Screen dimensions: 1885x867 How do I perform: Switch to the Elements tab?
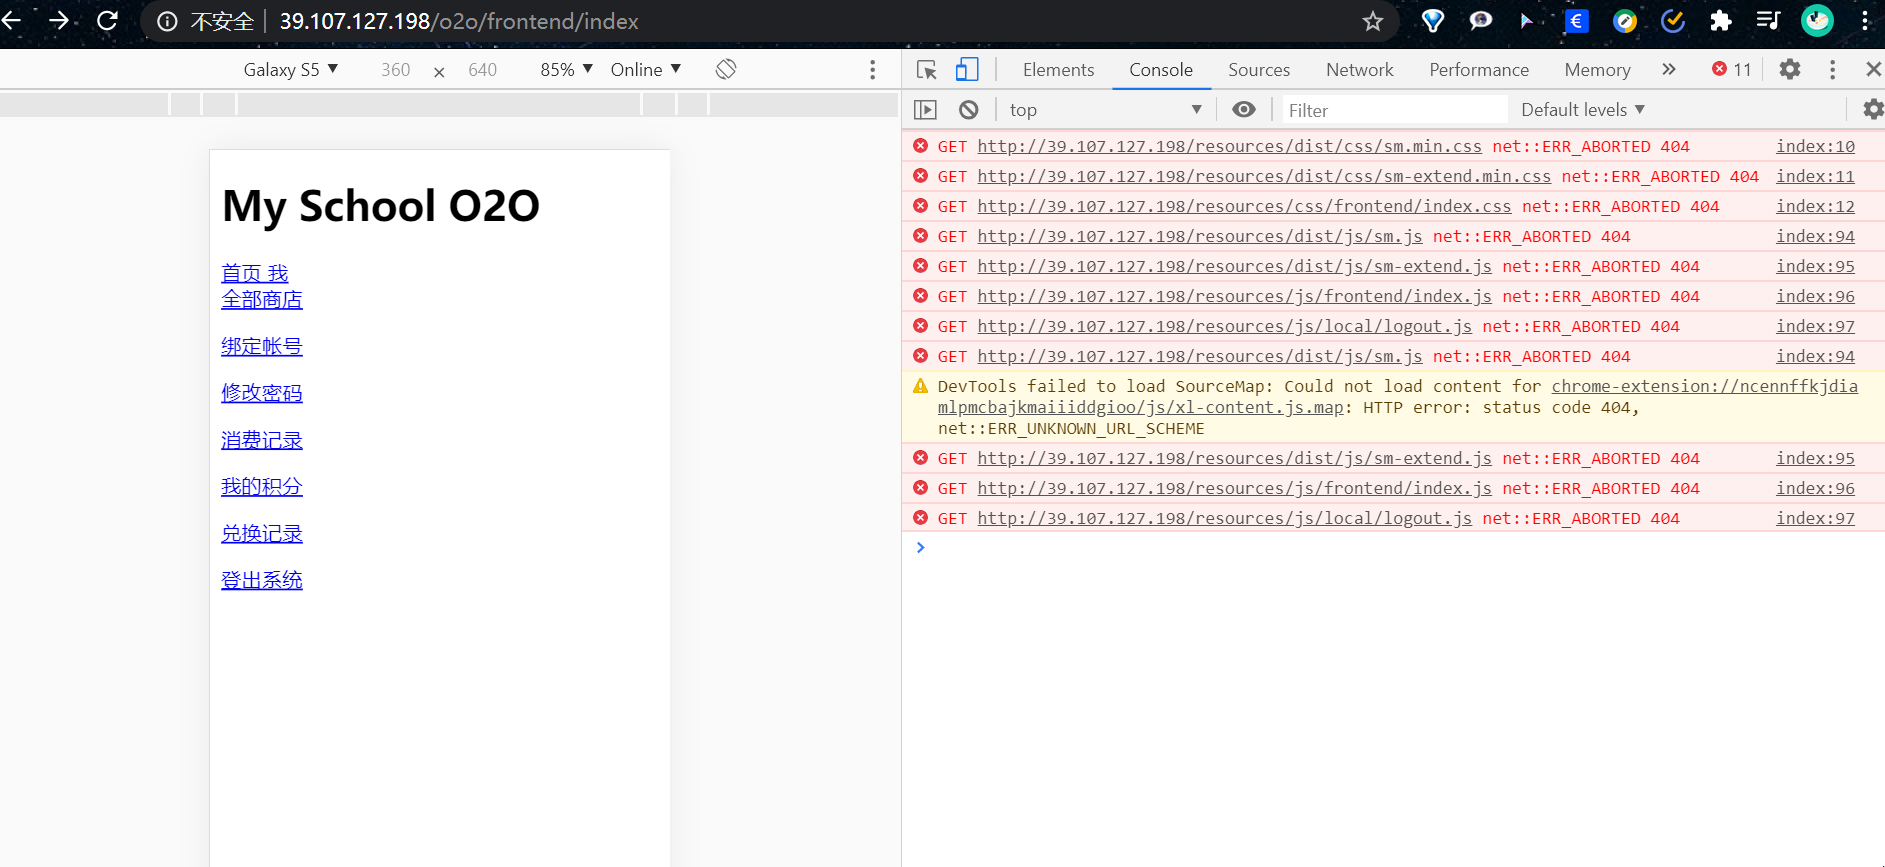(1058, 69)
